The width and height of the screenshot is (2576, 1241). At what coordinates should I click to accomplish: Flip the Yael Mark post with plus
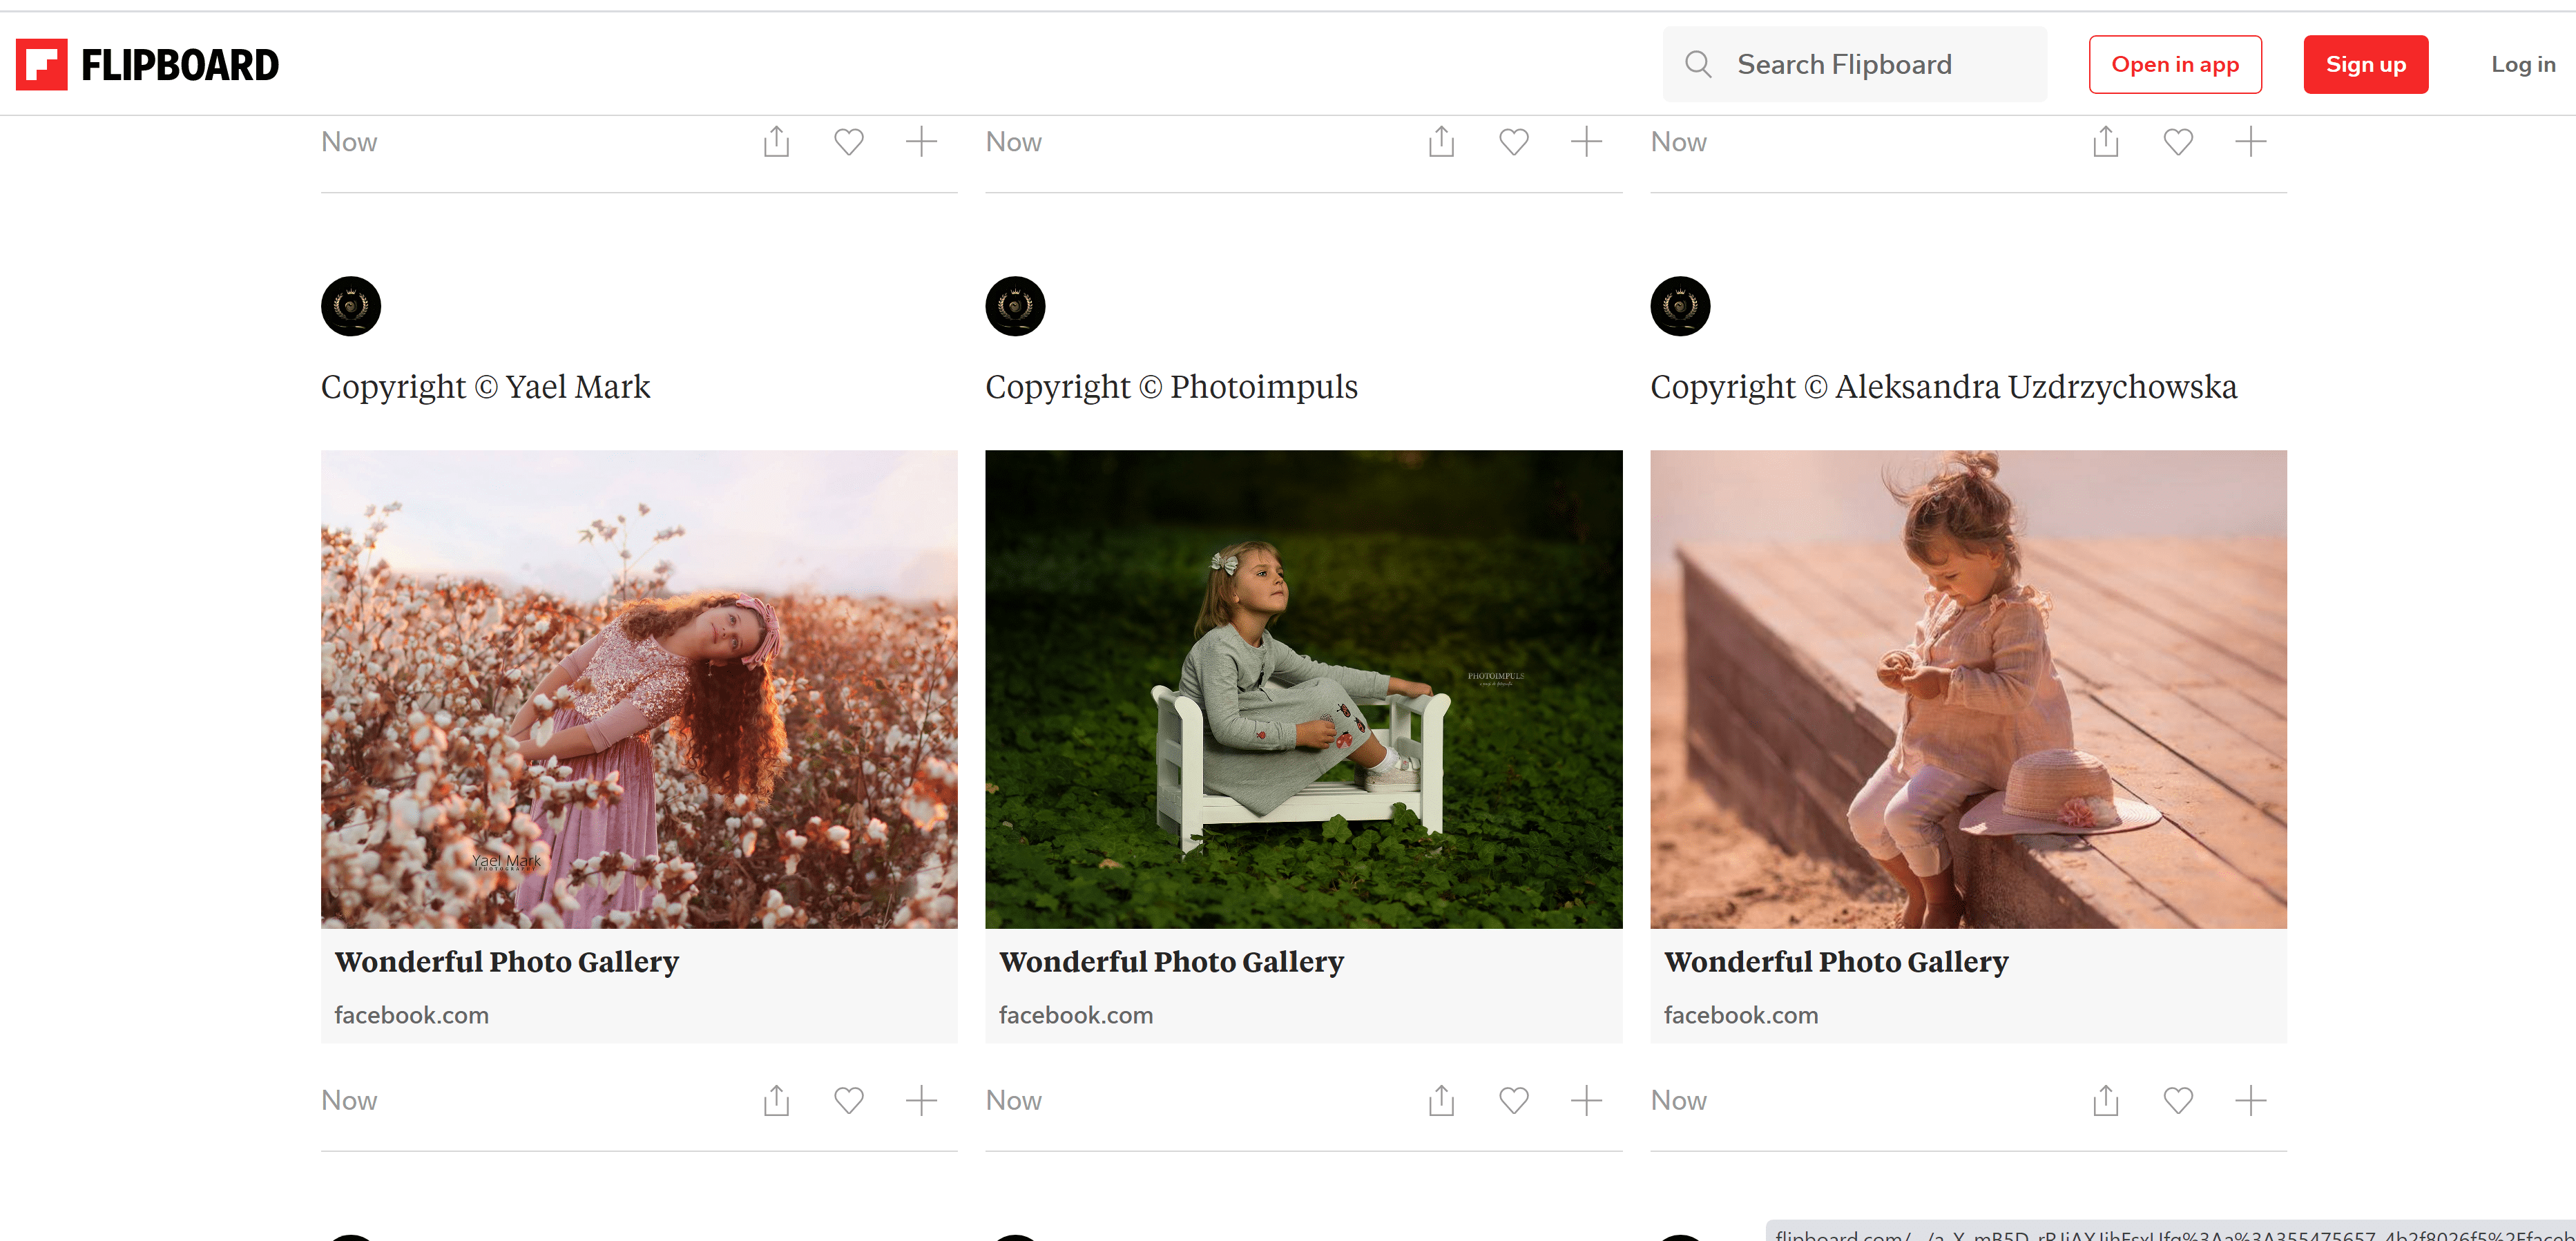click(x=921, y=1101)
